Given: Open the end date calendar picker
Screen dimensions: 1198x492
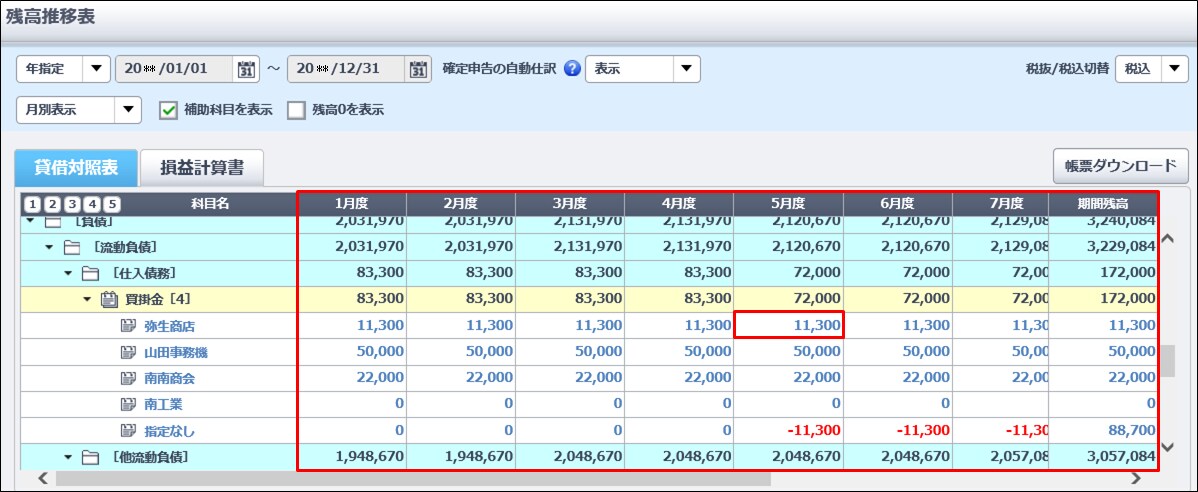Looking at the screenshot, I should [418, 69].
